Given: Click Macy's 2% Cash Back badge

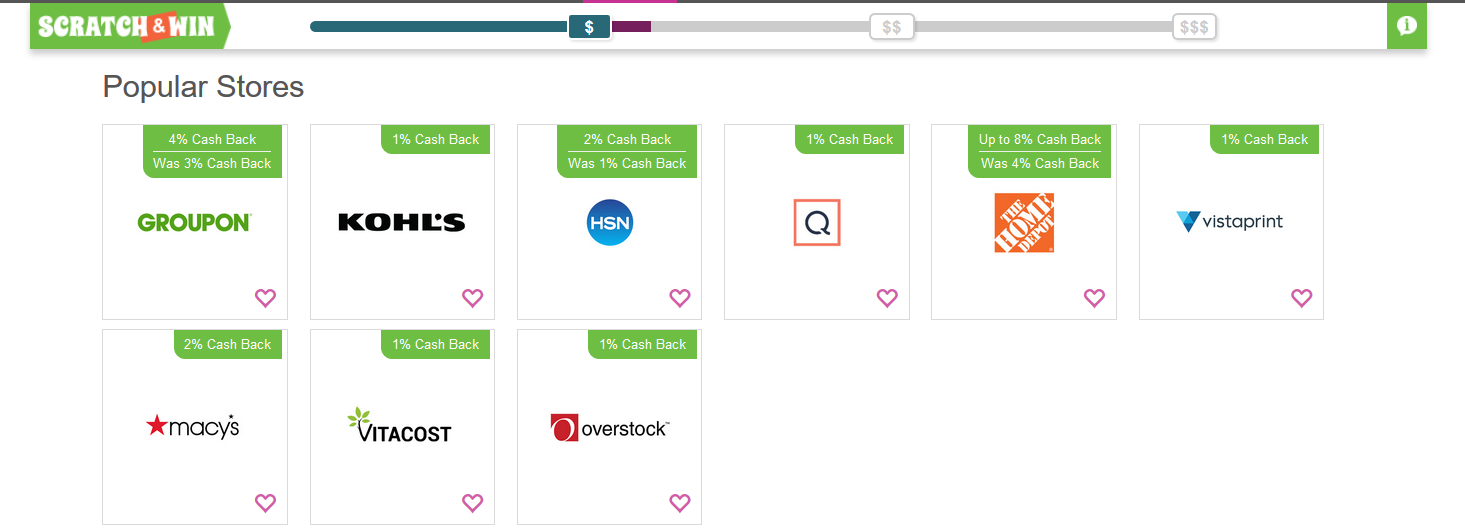Looking at the screenshot, I should 228,344.
